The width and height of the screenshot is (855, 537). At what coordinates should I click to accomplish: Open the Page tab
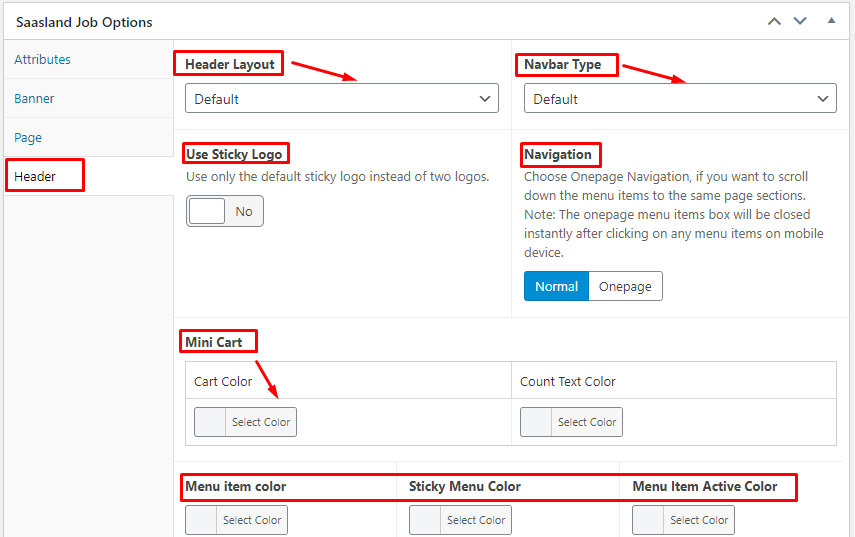pyautogui.click(x=28, y=137)
